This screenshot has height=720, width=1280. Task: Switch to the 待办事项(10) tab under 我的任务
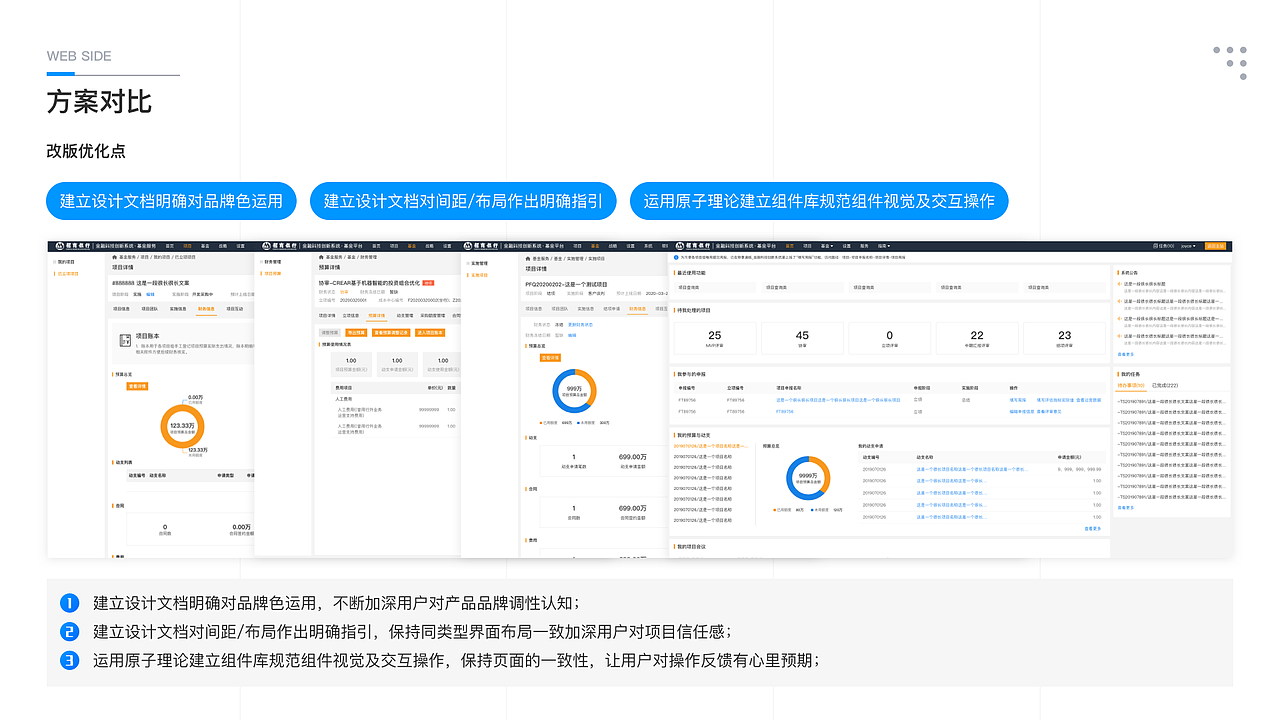coord(1131,385)
